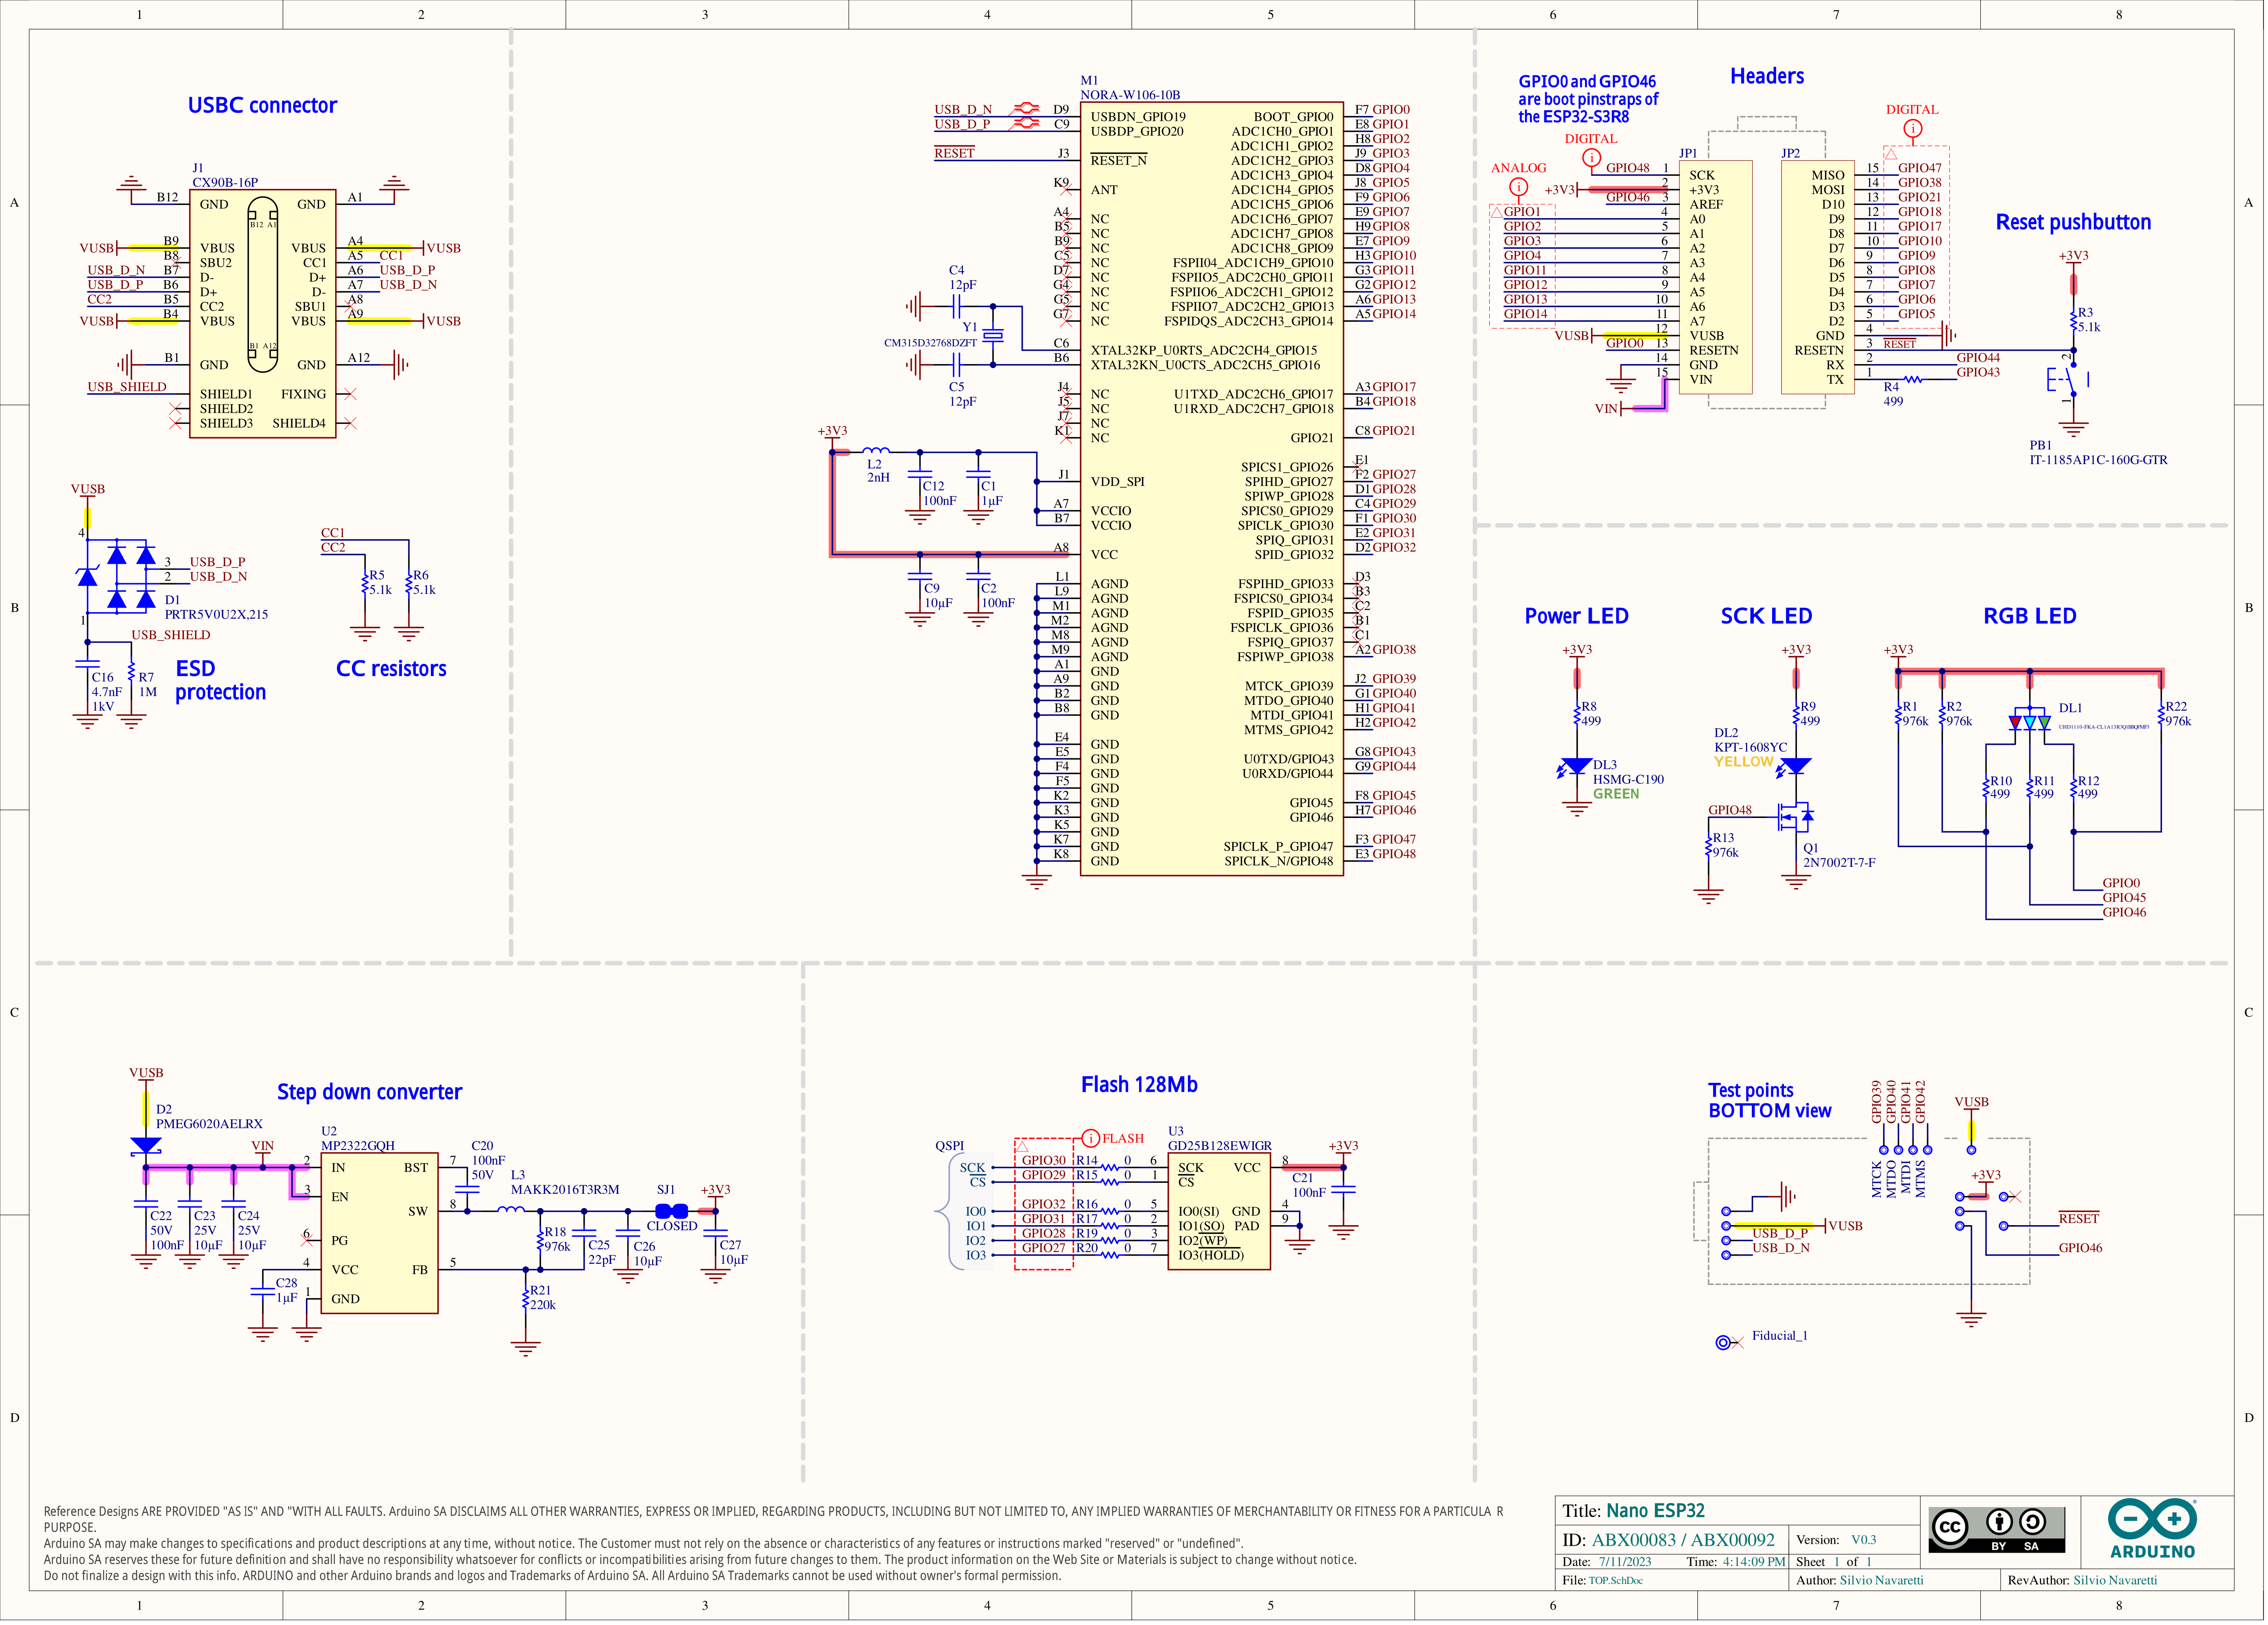This screenshot has height=1625, width=2268.
Task: Click the GPIO0/GPIO46 boot pinstraps note
Action: [x=1587, y=98]
